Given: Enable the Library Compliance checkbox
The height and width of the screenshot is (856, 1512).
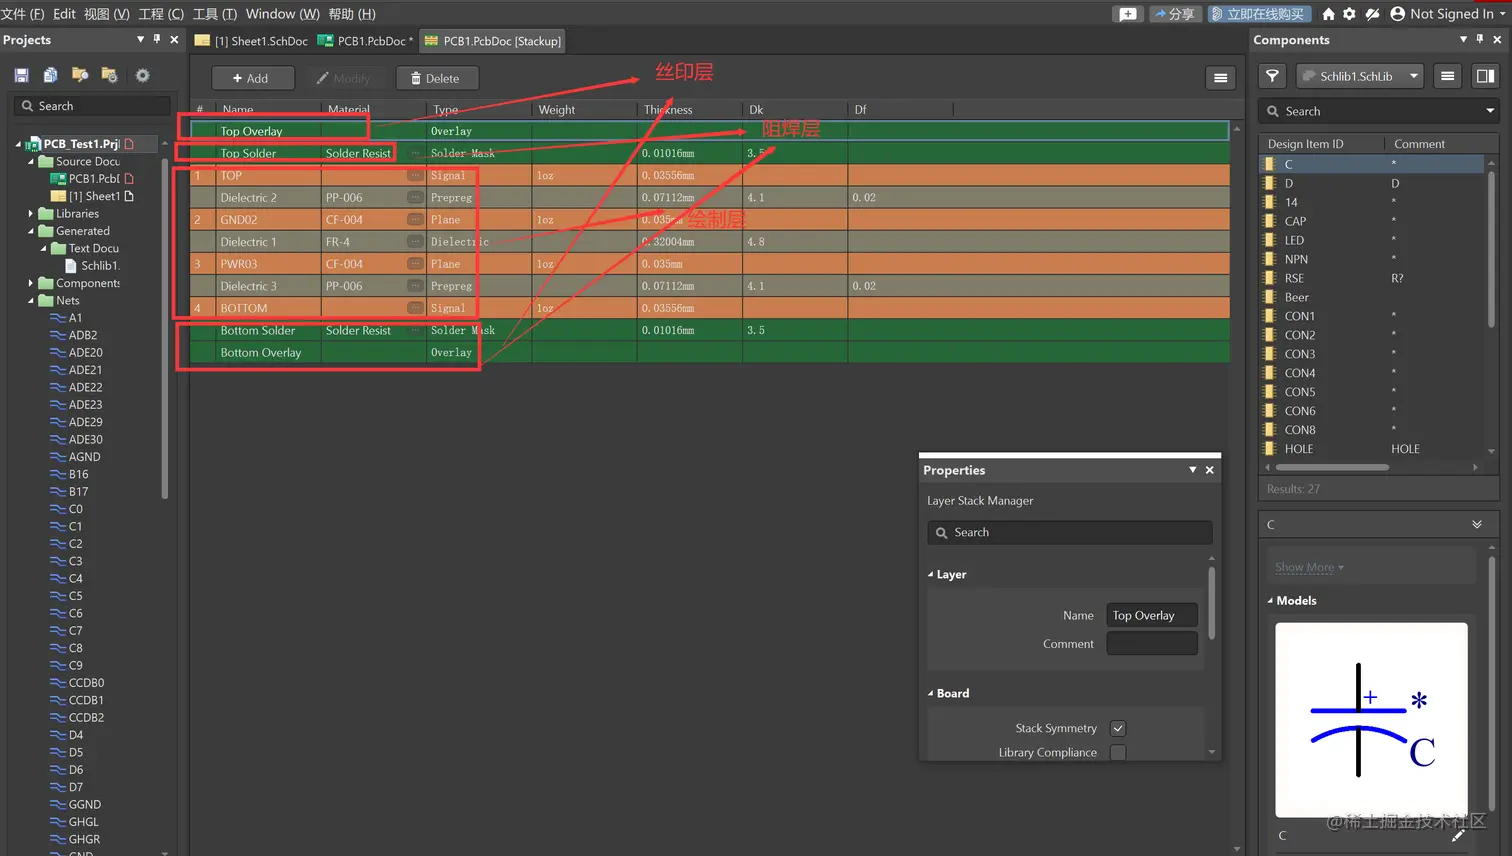Looking at the screenshot, I should [1118, 752].
